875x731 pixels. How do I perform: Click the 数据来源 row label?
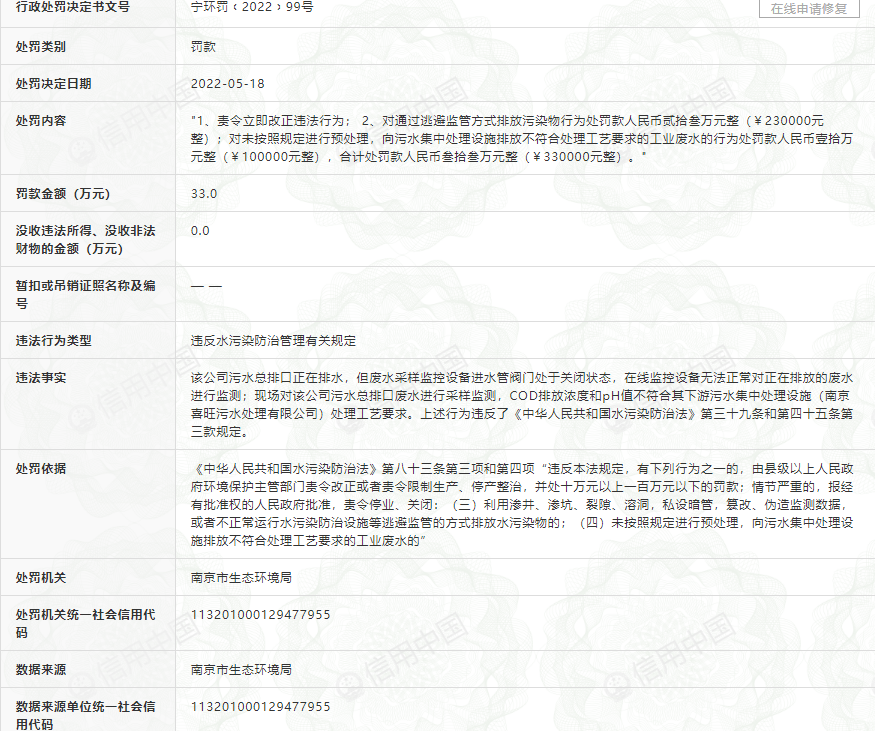[41, 670]
